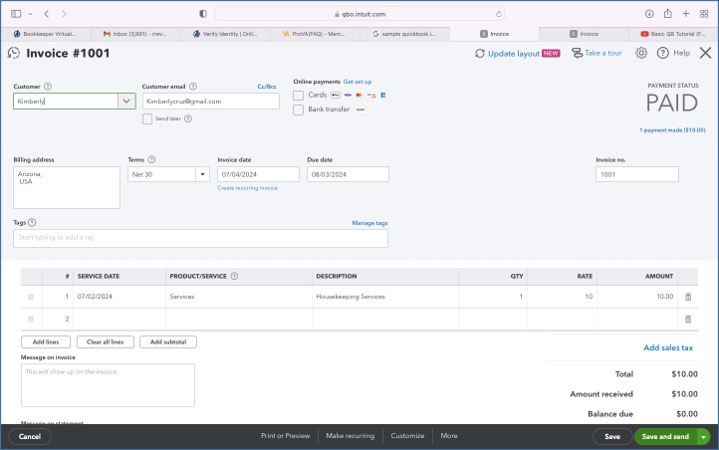Click the Customer email field
This screenshot has width=719, height=450.
coord(211,101)
